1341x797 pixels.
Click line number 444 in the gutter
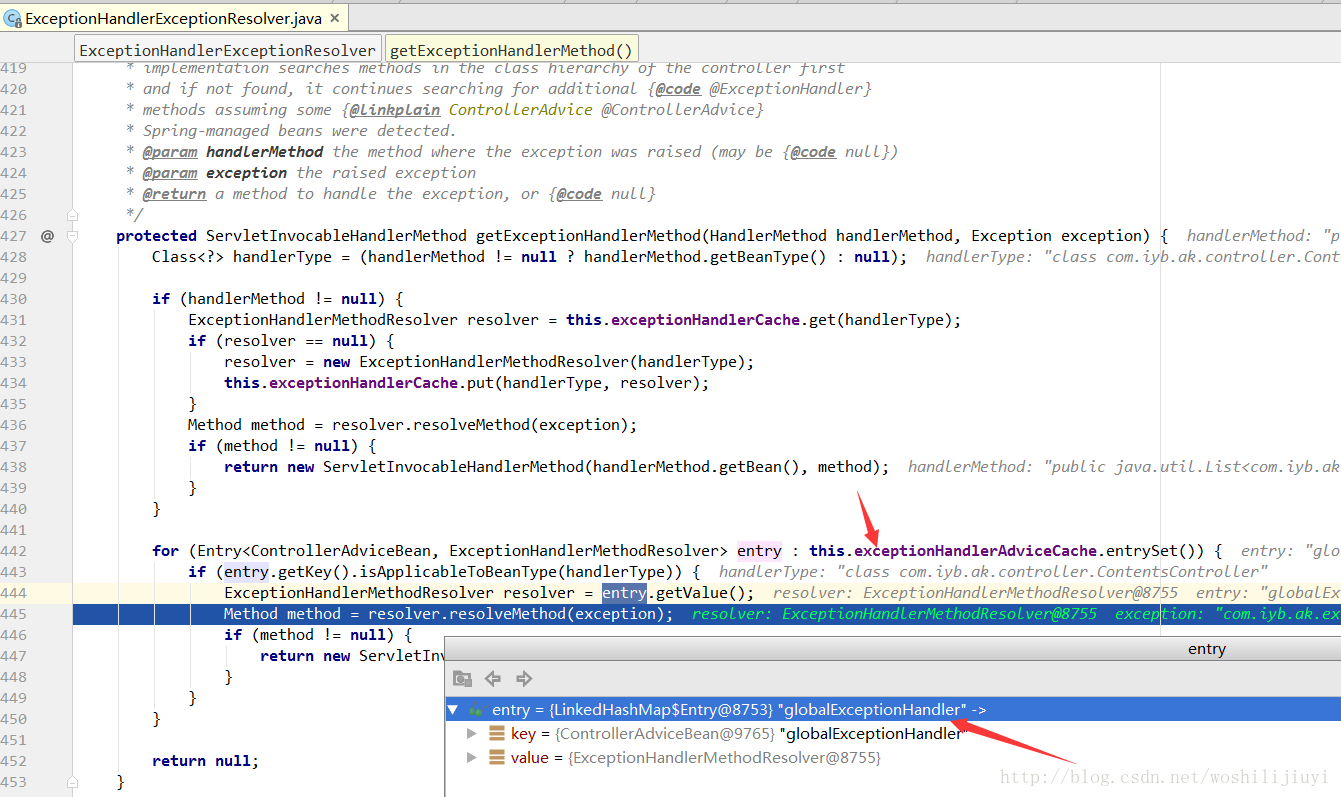[x=14, y=593]
